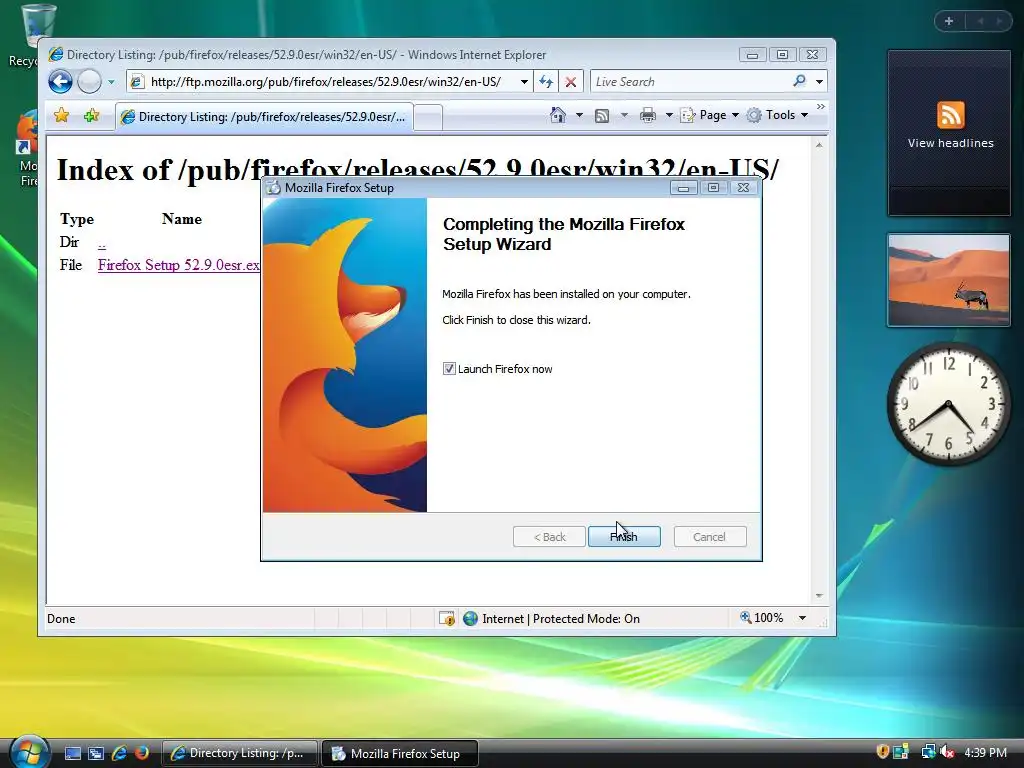Click scrollbar down arrow in Internet Explorer
Image resolution: width=1024 pixels, height=768 pixels.
coord(818,596)
